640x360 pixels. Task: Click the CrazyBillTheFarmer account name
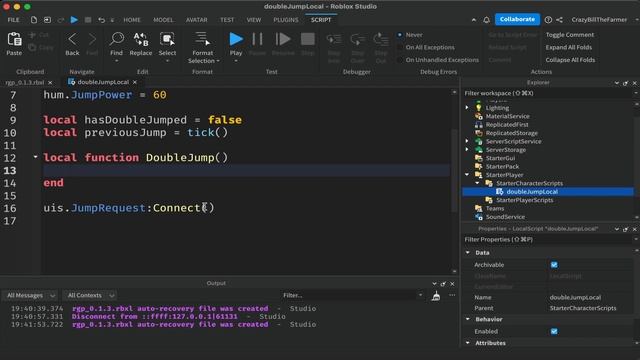tap(599, 20)
